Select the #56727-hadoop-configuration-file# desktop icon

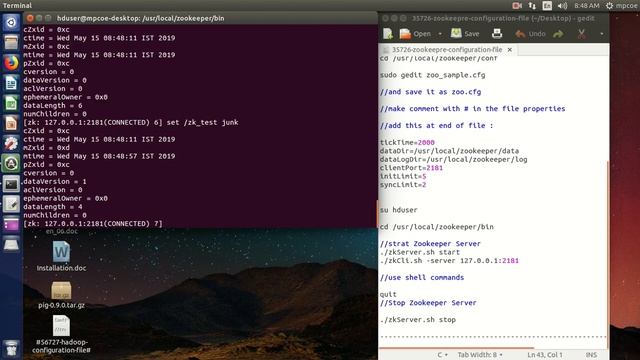click(61, 334)
